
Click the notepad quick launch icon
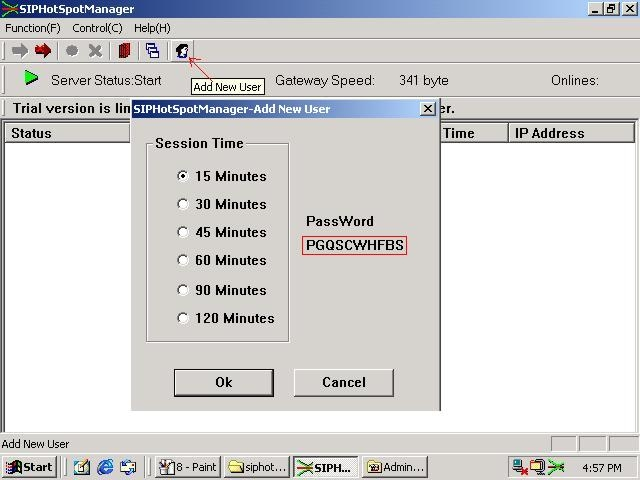82,467
